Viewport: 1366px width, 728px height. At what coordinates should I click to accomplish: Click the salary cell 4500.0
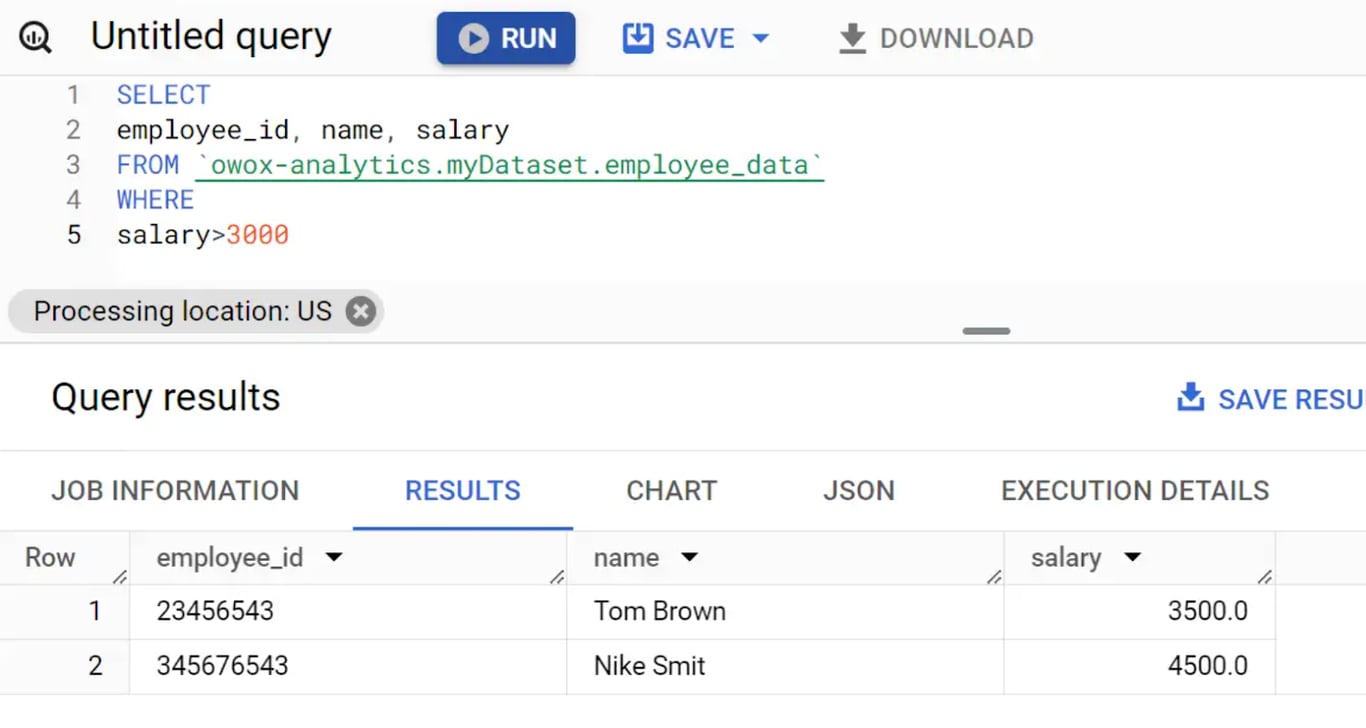[1208, 666]
